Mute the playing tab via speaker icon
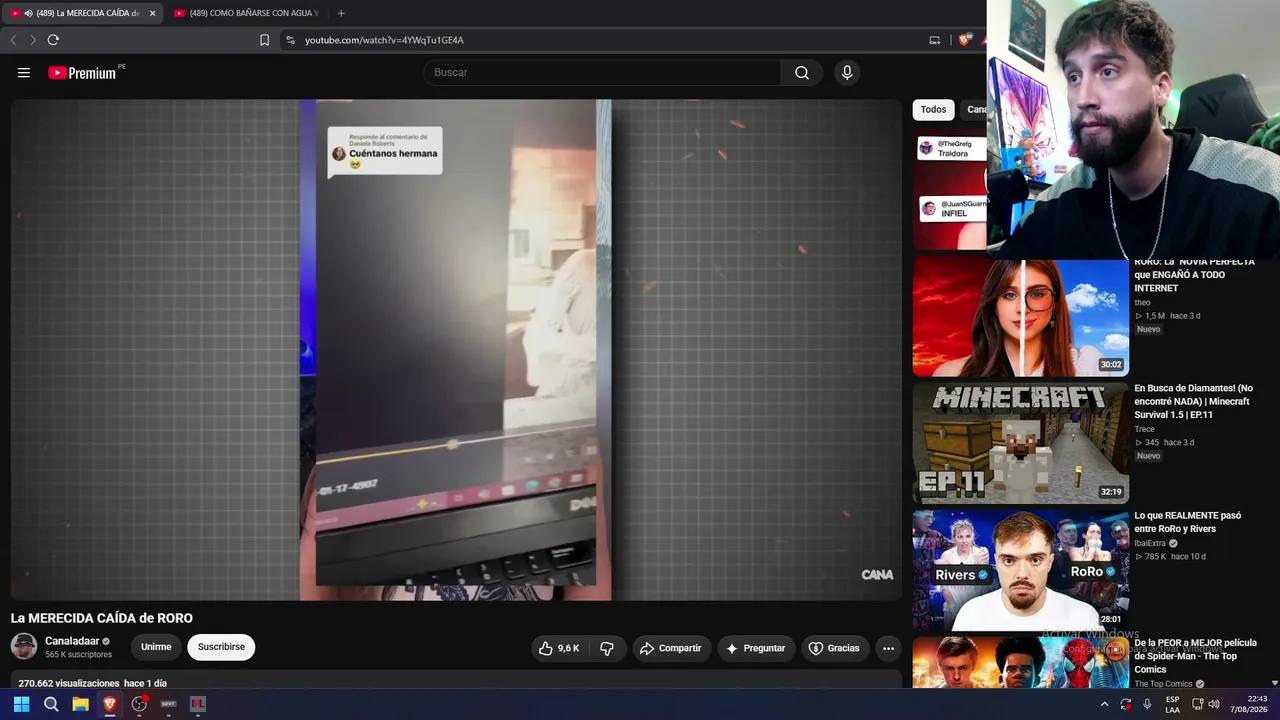 click(26, 13)
